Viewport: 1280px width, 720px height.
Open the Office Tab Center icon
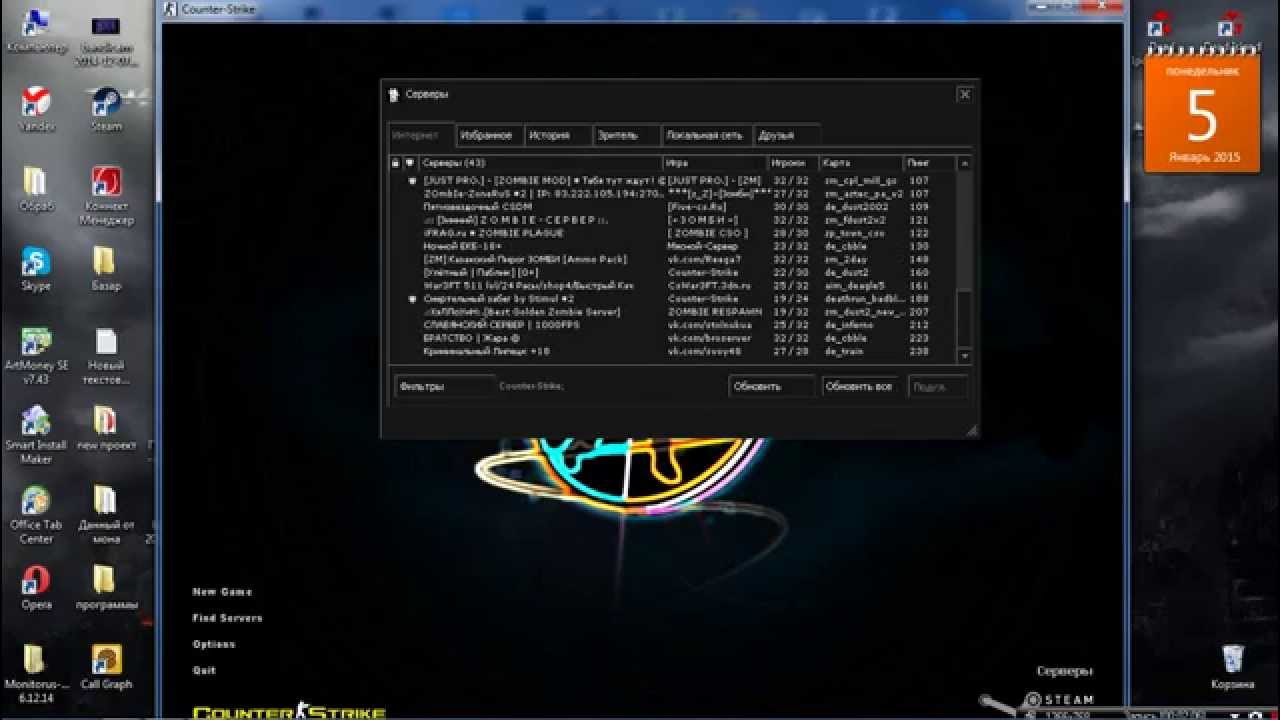(36, 514)
